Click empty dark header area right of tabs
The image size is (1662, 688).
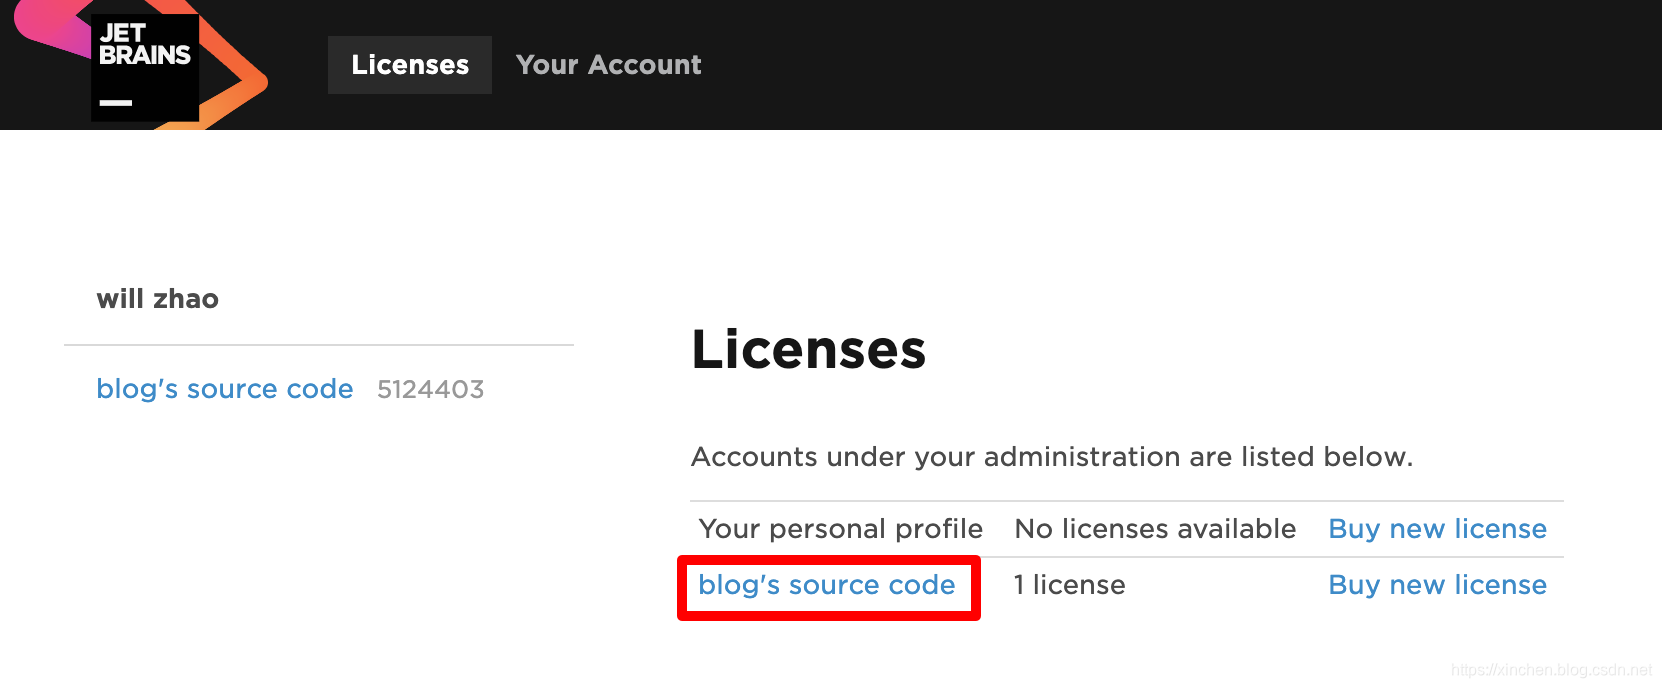click(1150, 65)
